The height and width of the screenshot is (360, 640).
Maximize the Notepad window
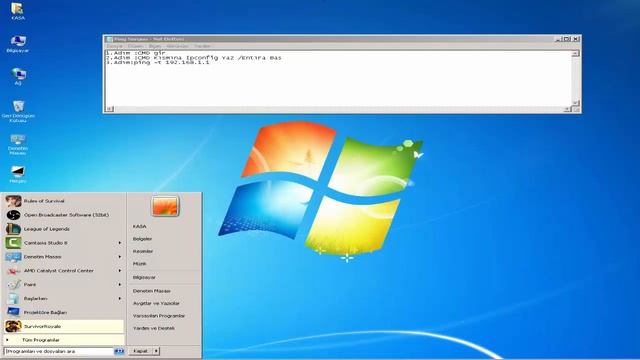pos(567,39)
